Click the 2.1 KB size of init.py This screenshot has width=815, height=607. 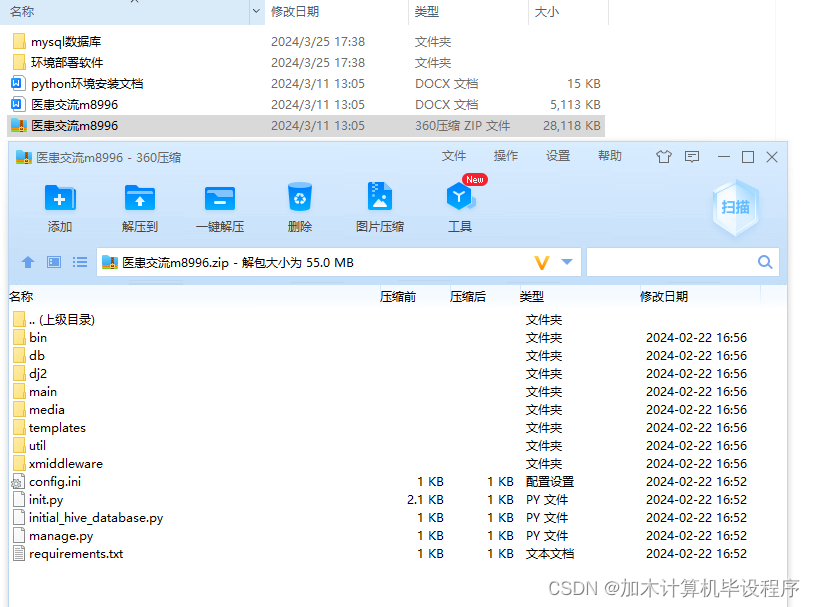point(425,500)
